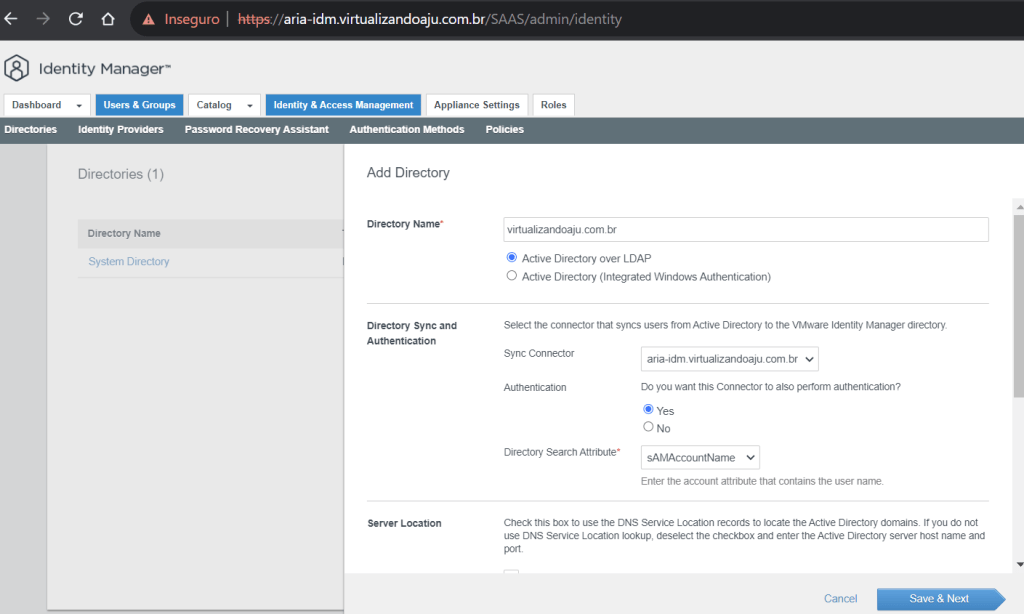Image resolution: width=1024 pixels, height=614 pixels.
Task: Go to Authentication Methods submenu
Action: pos(406,130)
